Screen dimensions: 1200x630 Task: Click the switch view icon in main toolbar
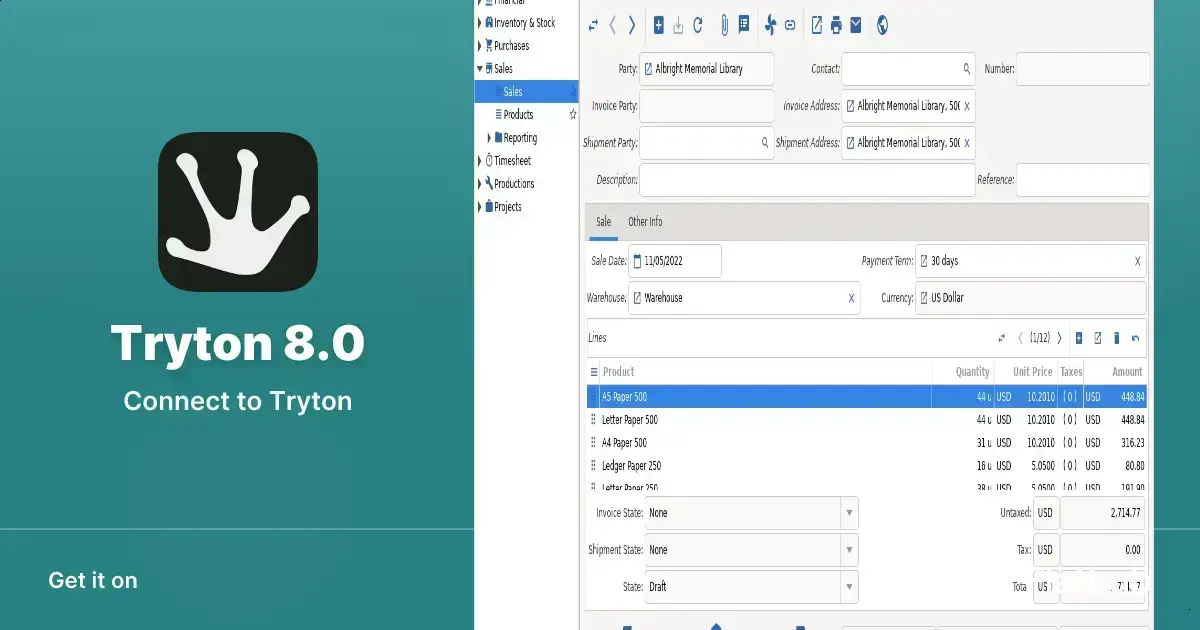point(594,26)
